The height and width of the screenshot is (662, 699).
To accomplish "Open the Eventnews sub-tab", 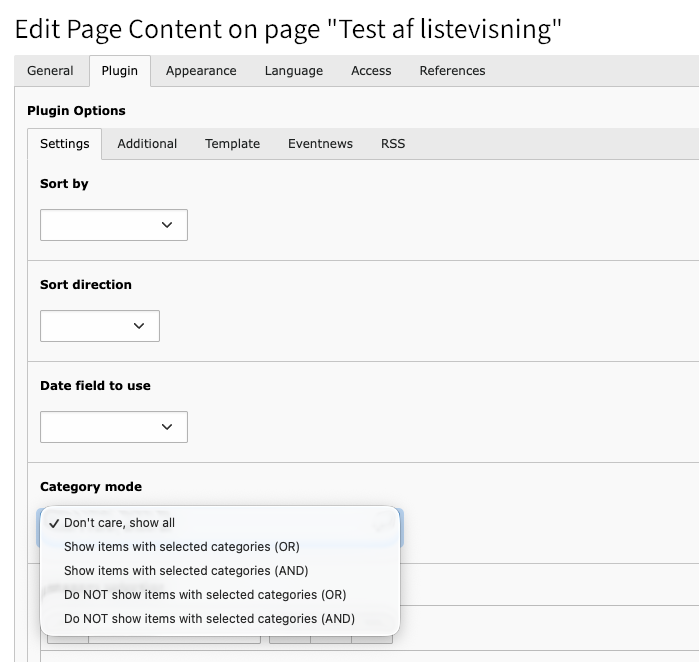I will coord(320,144).
